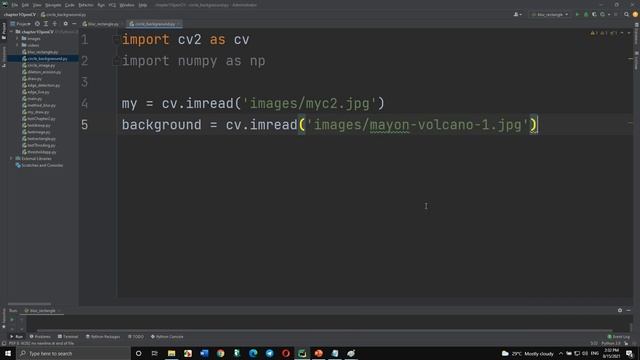Select circle_image.py in project tree
Screen dimensions: 640x360
tap(38, 65)
